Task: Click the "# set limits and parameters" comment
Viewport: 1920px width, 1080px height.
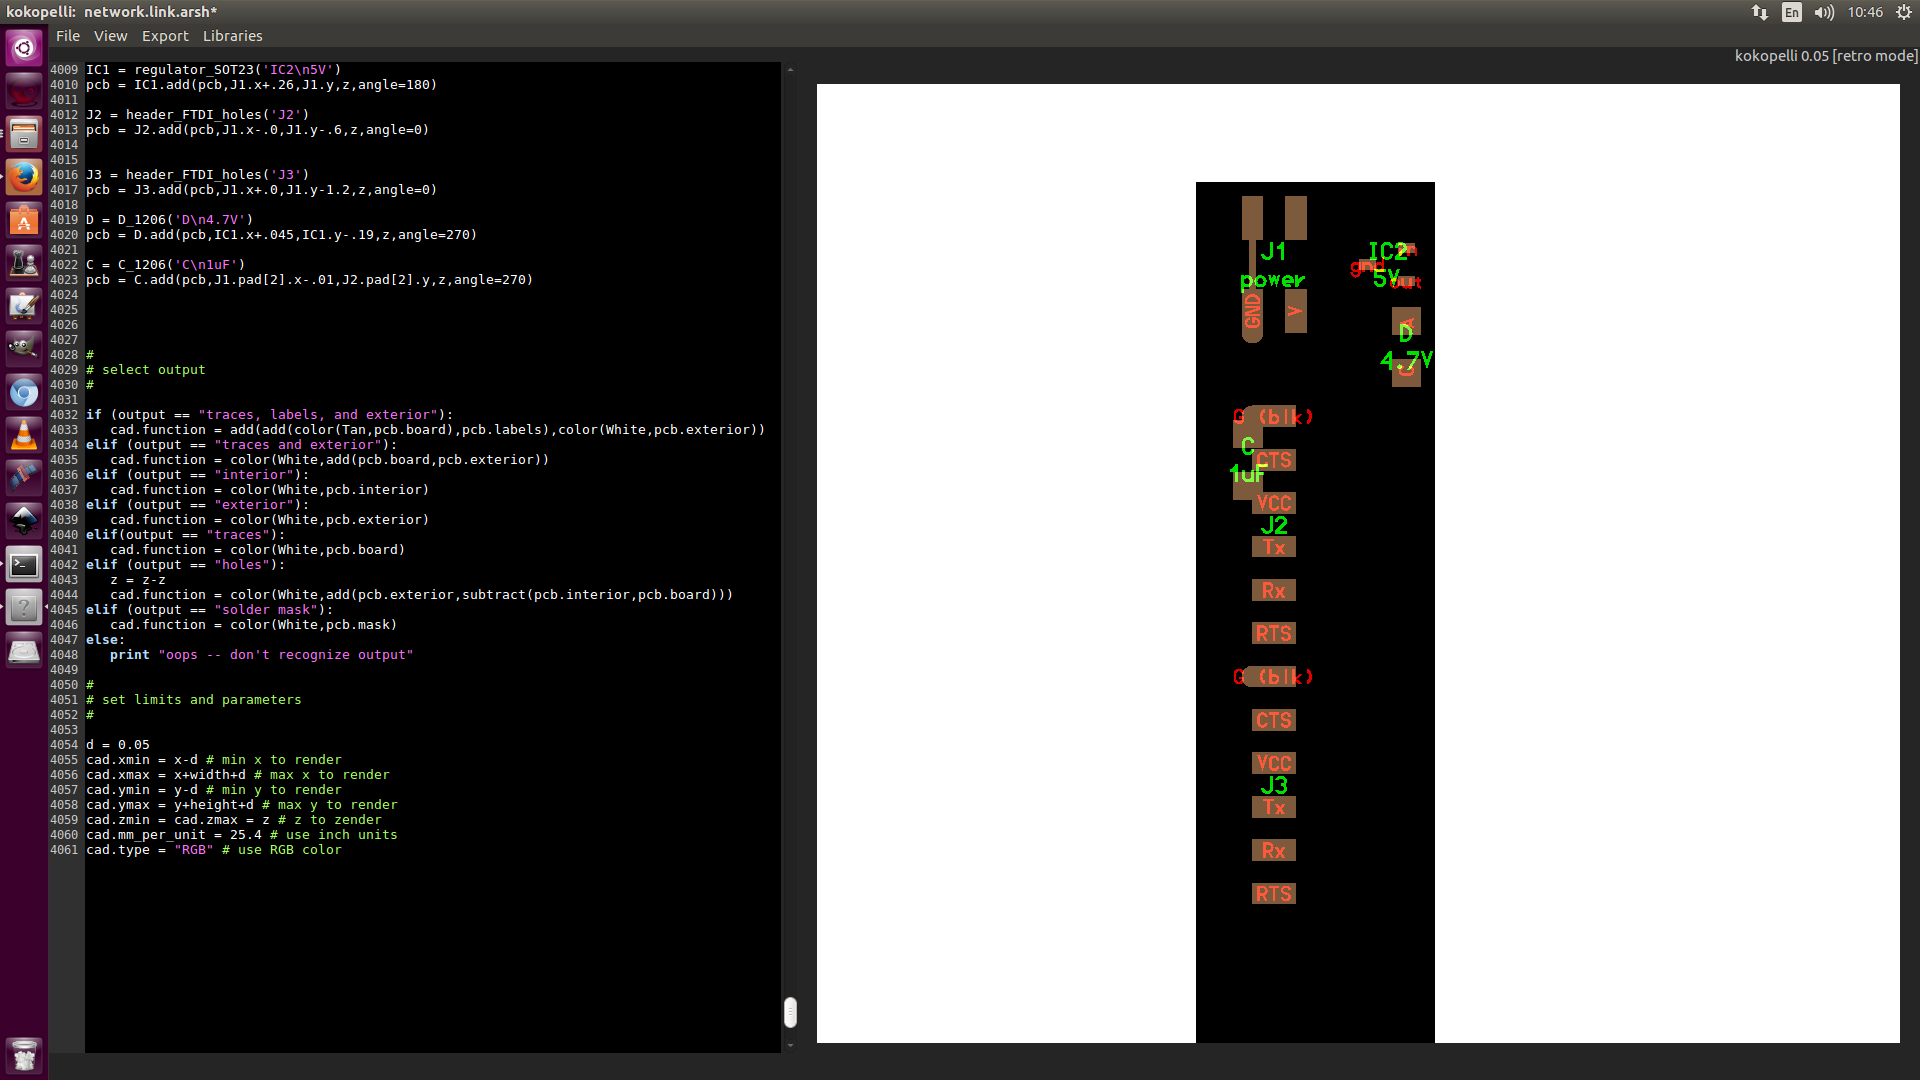Action: (x=194, y=700)
